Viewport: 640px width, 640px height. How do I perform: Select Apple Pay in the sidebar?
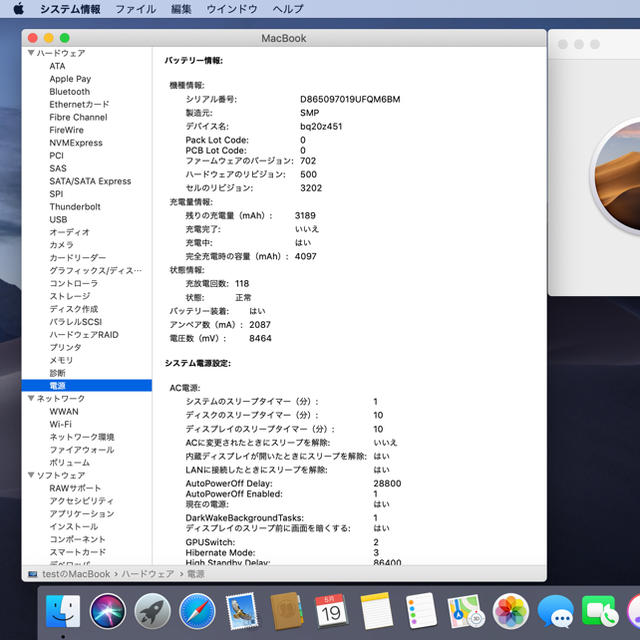click(70, 79)
